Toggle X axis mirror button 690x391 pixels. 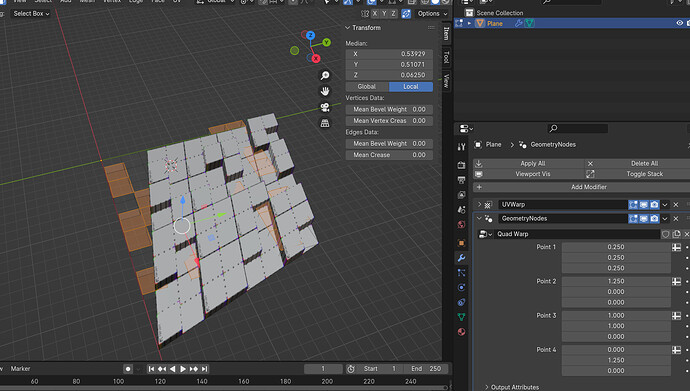click(375, 14)
